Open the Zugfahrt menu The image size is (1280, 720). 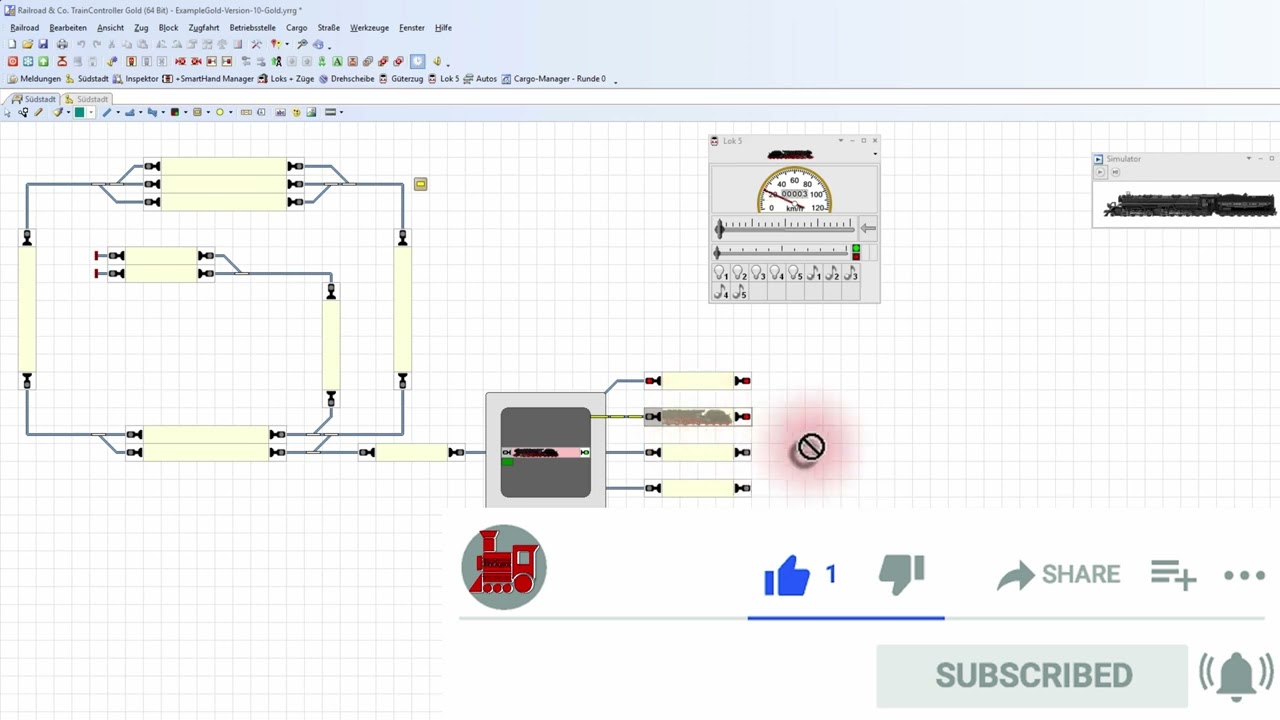pyautogui.click(x=203, y=28)
